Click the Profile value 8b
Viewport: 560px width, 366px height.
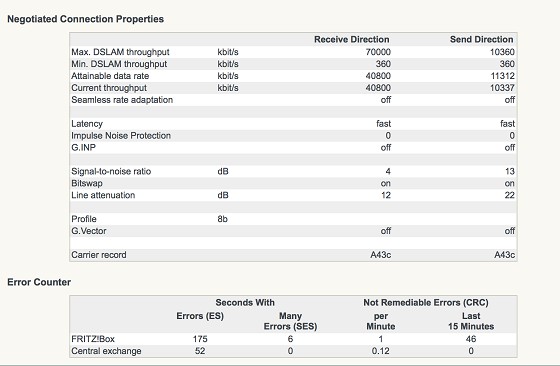pyautogui.click(x=222, y=219)
